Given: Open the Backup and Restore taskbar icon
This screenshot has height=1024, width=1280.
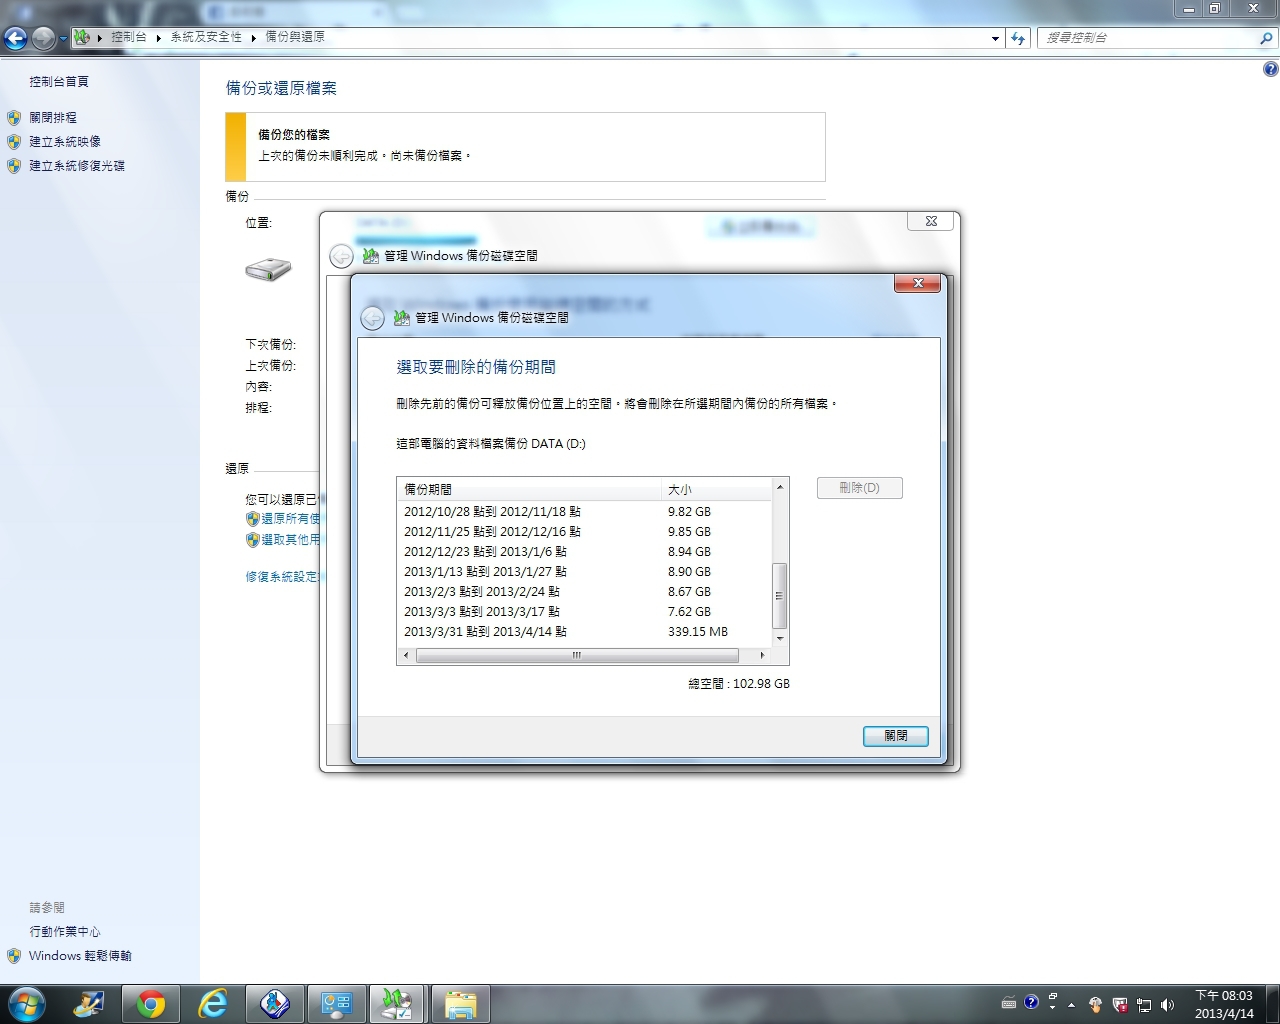Looking at the screenshot, I should point(398,1004).
